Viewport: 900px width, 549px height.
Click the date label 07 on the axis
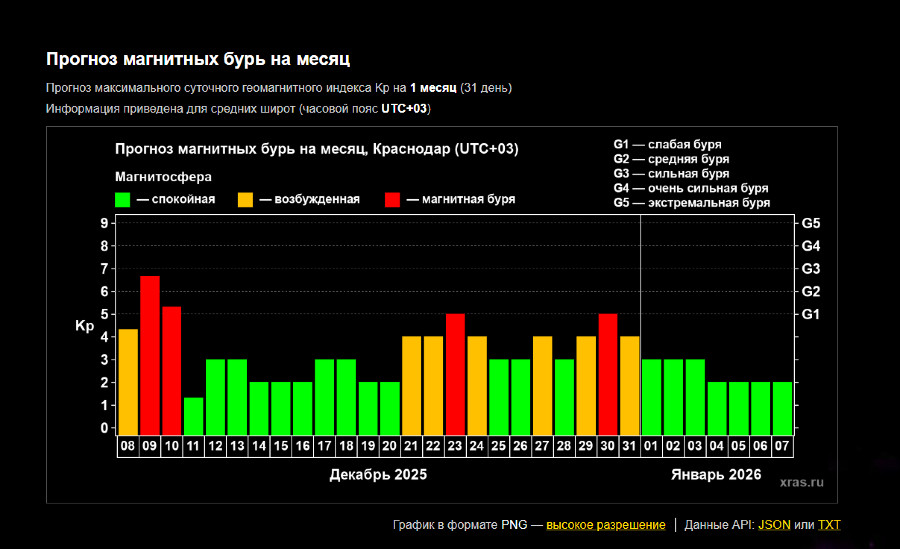click(x=782, y=447)
